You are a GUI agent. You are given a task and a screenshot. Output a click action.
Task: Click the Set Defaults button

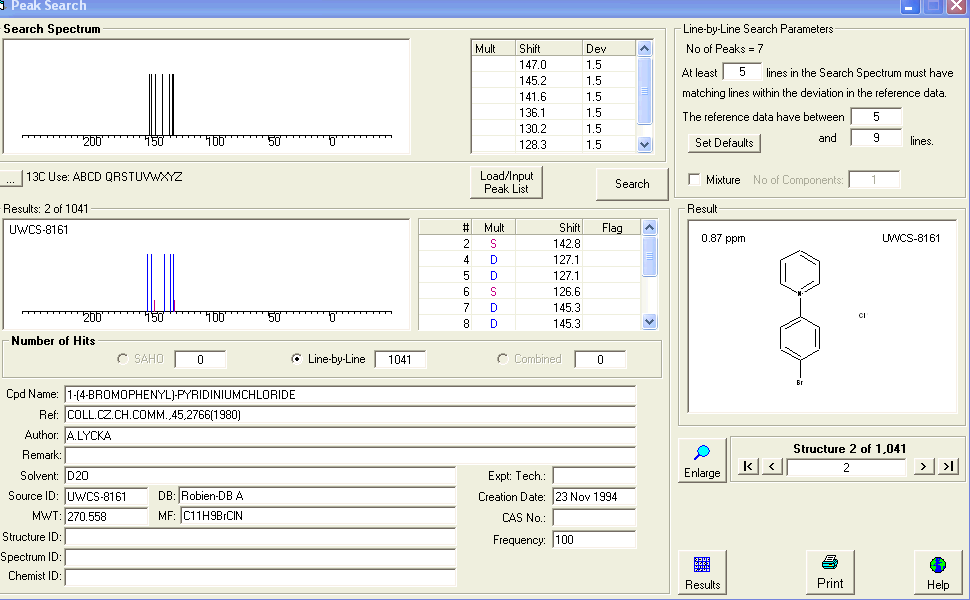724,143
